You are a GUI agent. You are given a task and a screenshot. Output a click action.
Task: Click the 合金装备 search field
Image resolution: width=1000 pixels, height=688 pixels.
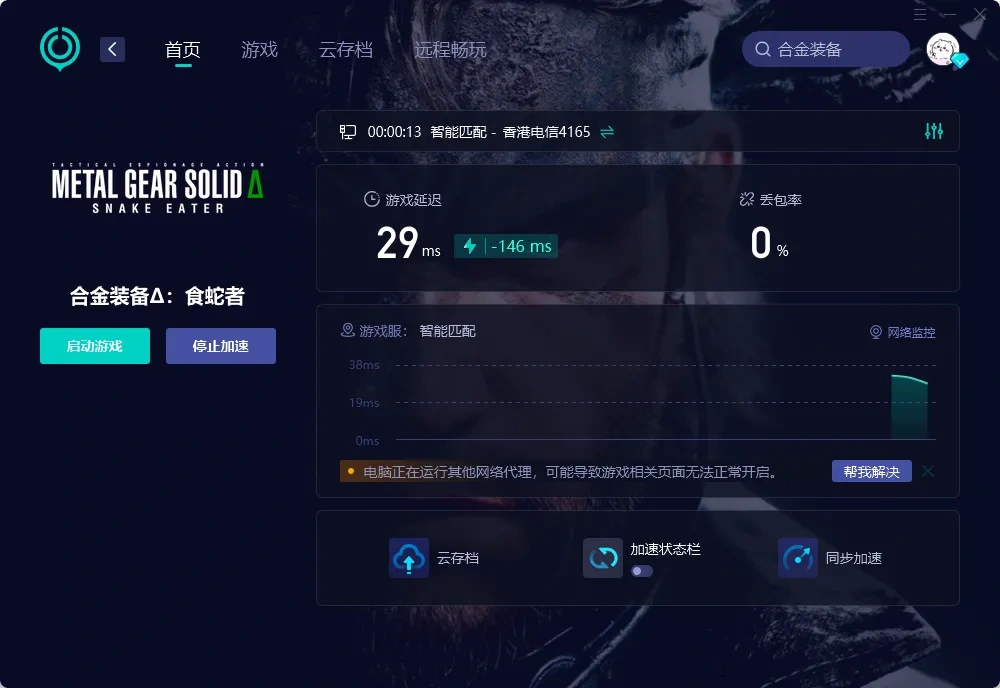click(826, 49)
